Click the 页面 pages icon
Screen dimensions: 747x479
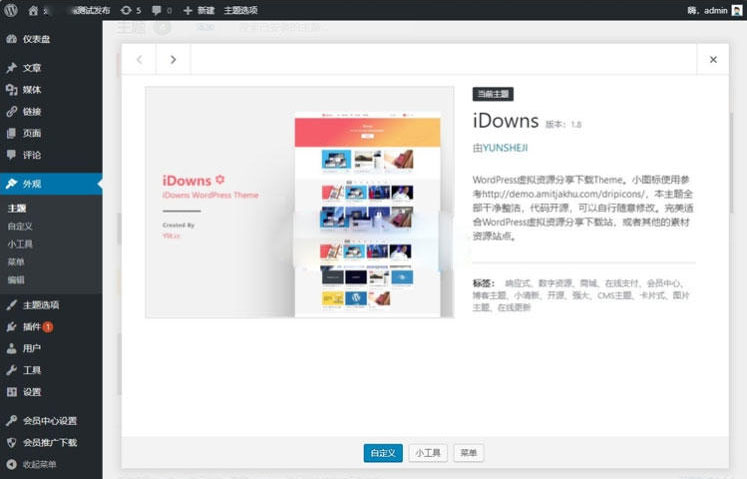(x=12, y=133)
